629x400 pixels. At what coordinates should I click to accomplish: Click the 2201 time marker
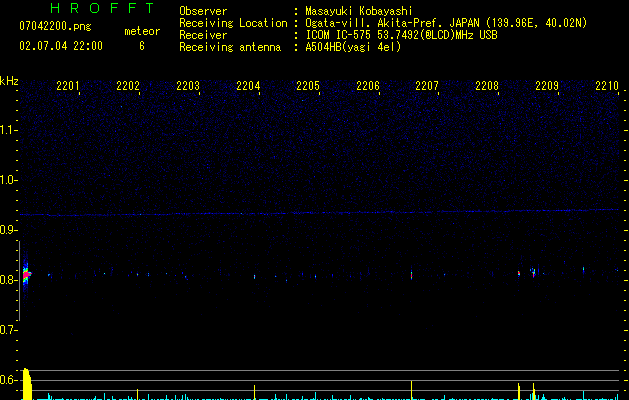pos(67,86)
